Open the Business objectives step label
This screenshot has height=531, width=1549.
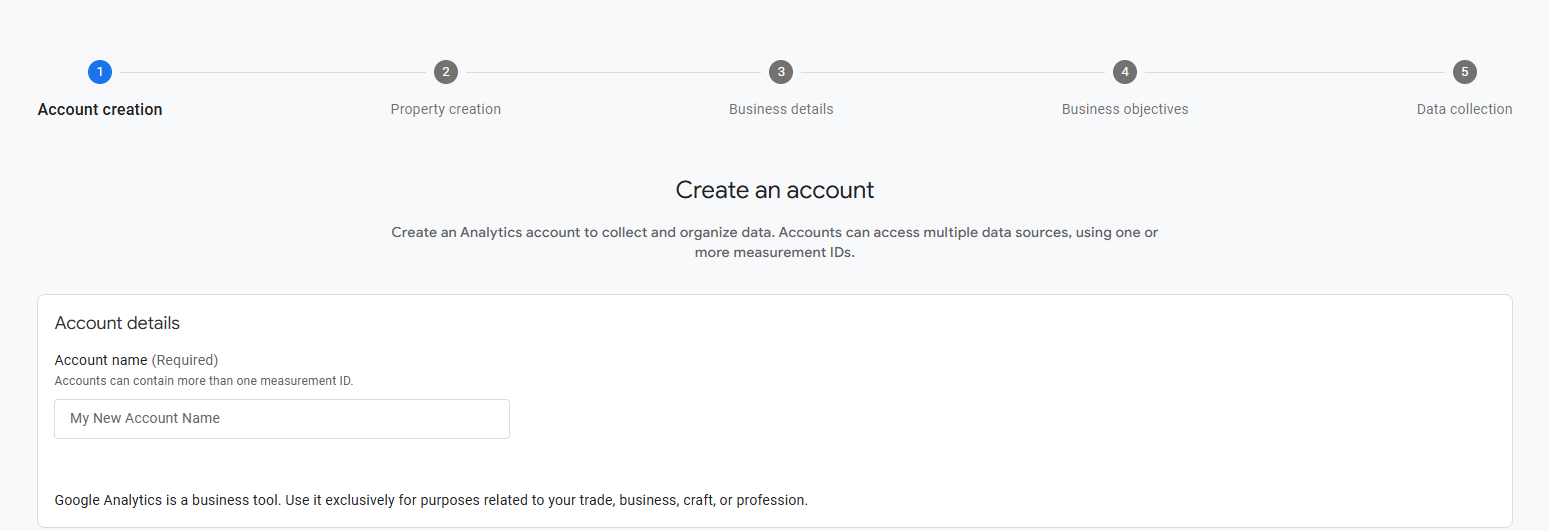[x=1125, y=109]
